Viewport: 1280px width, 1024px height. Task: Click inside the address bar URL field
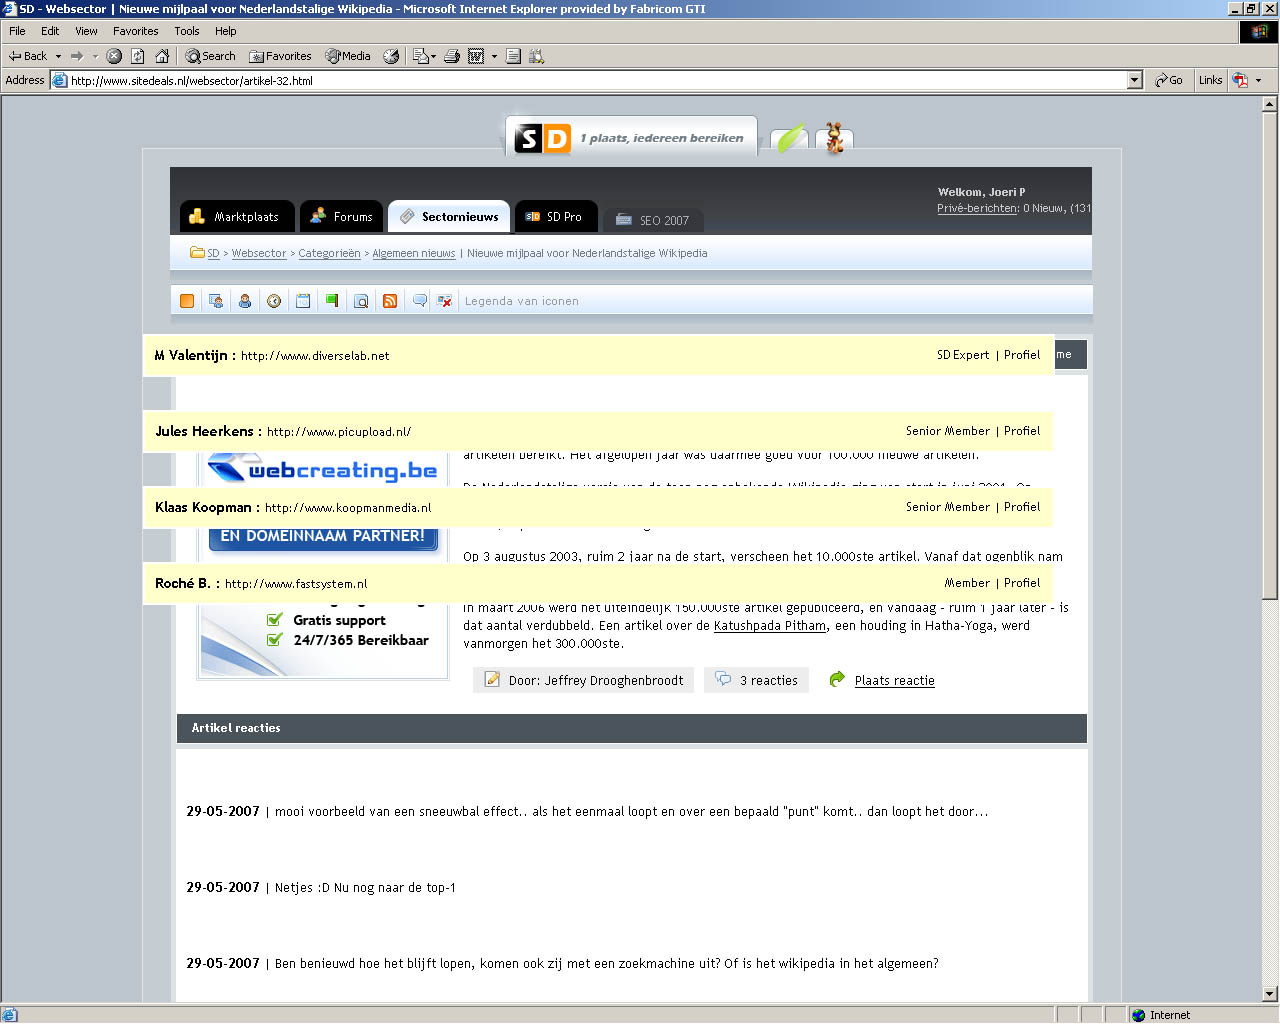[x=597, y=80]
